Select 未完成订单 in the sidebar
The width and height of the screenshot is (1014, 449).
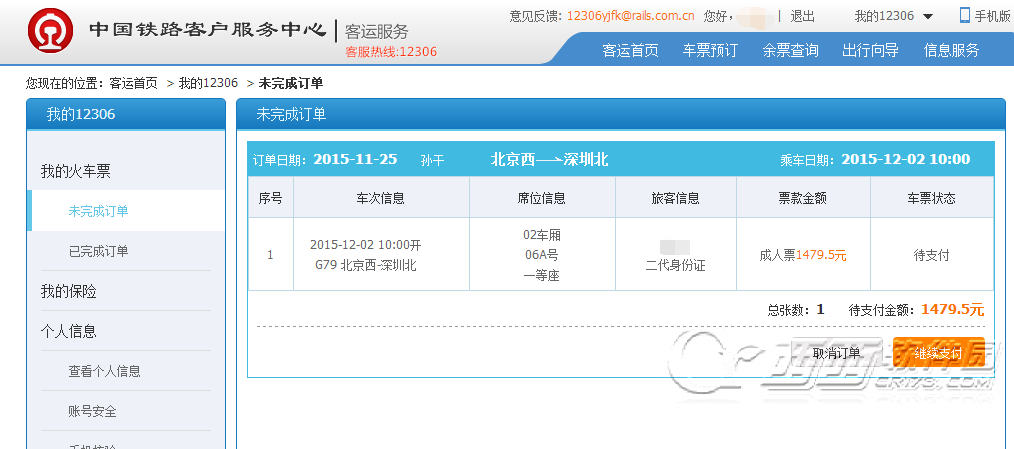98,211
